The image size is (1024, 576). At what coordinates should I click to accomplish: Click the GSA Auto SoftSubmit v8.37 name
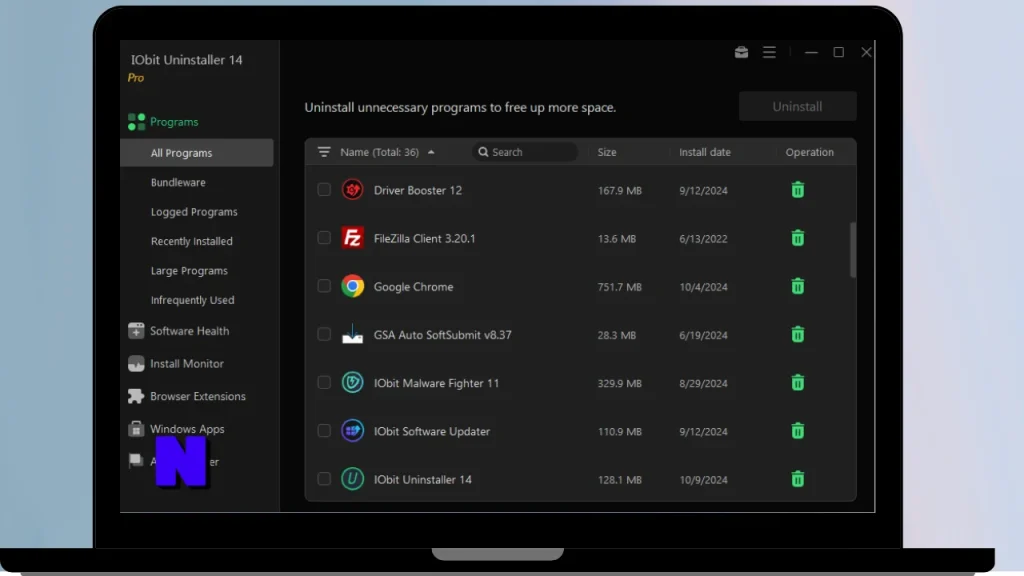click(x=442, y=335)
